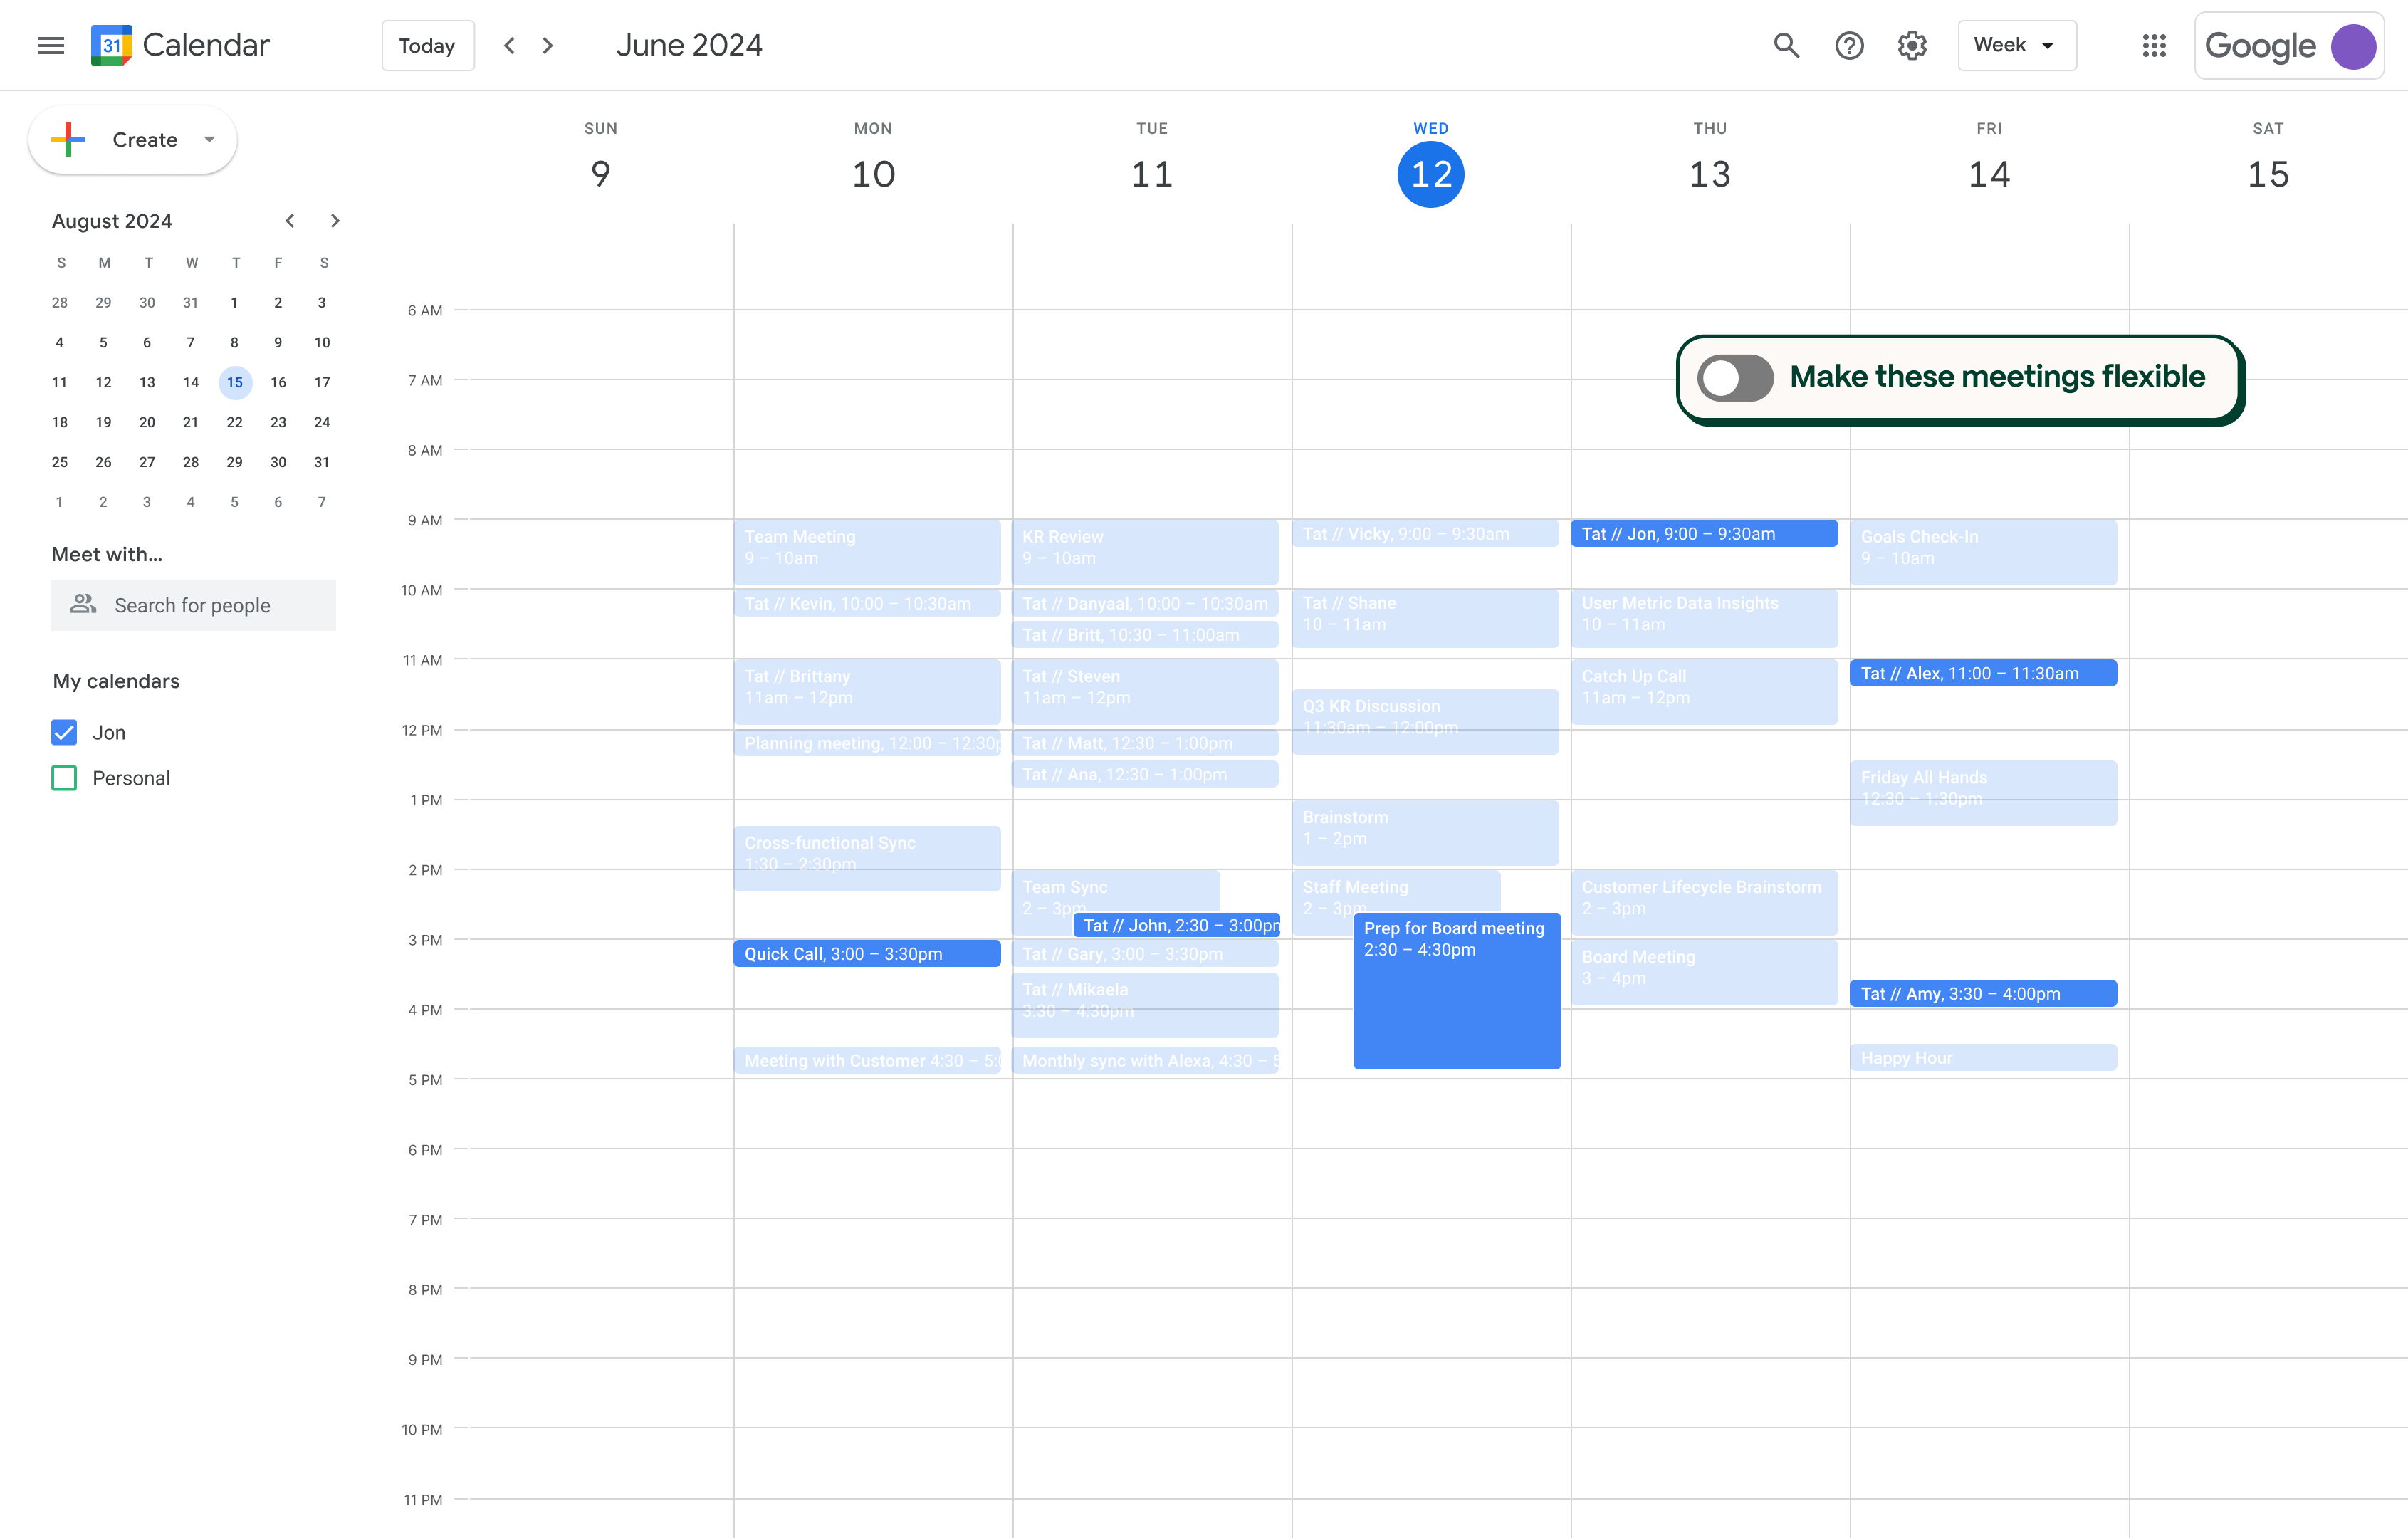Open Google Calendar settings gear

[x=1913, y=46]
